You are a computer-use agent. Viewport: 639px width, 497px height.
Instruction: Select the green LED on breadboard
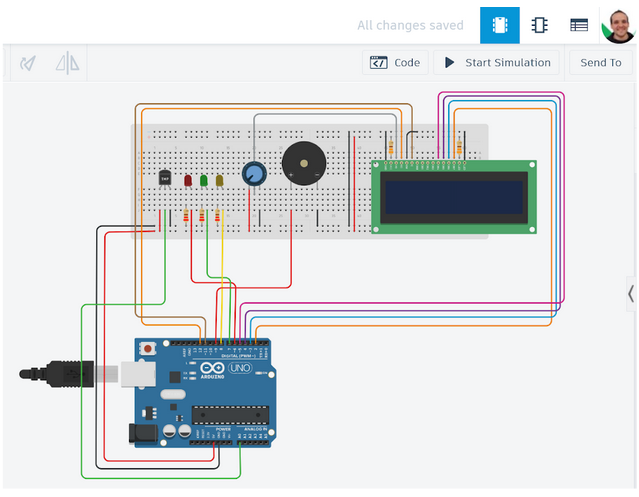[203, 181]
